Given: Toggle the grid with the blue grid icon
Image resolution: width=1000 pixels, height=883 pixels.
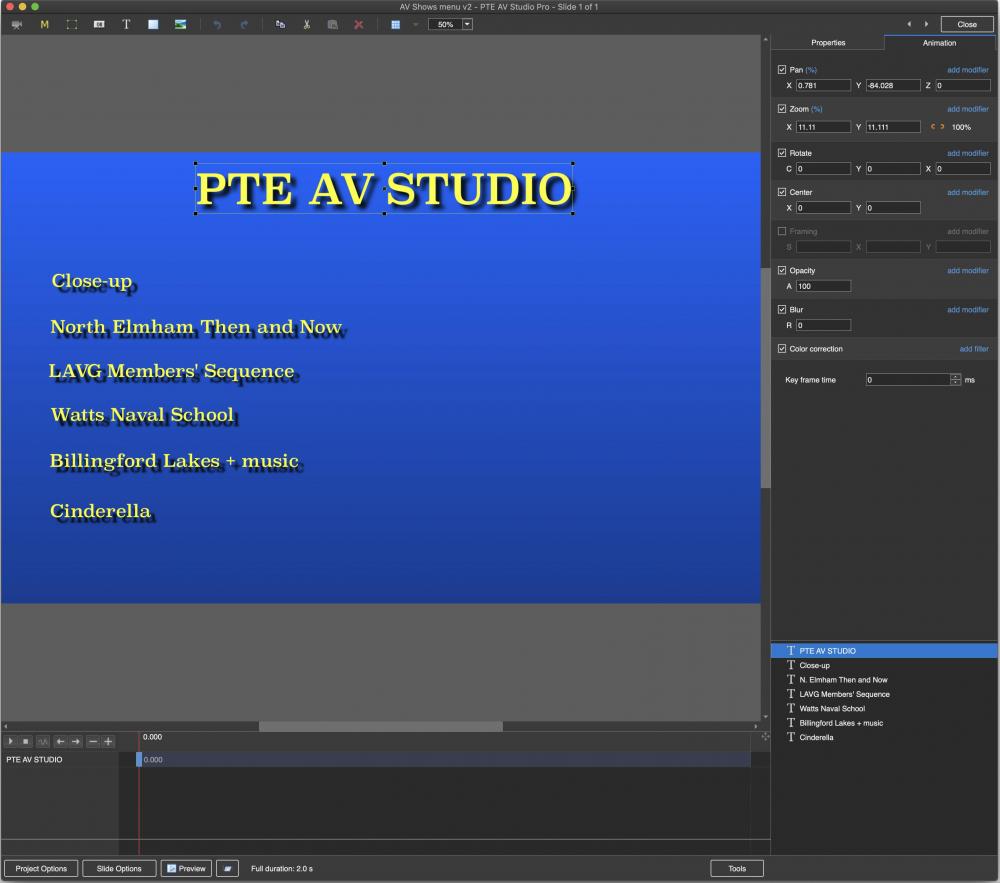Looking at the screenshot, I should click(x=395, y=24).
